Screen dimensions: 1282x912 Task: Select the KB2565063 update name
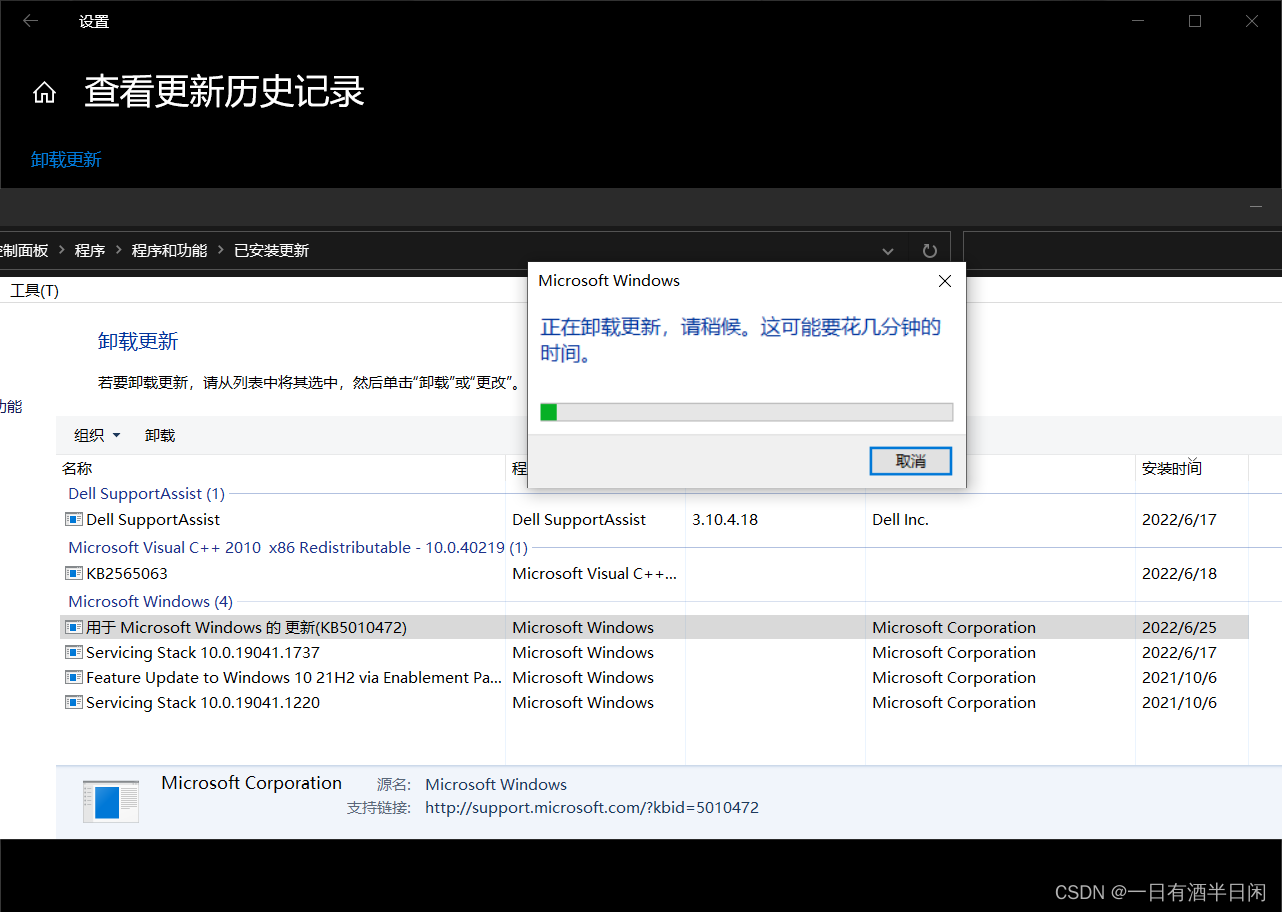[x=127, y=573]
